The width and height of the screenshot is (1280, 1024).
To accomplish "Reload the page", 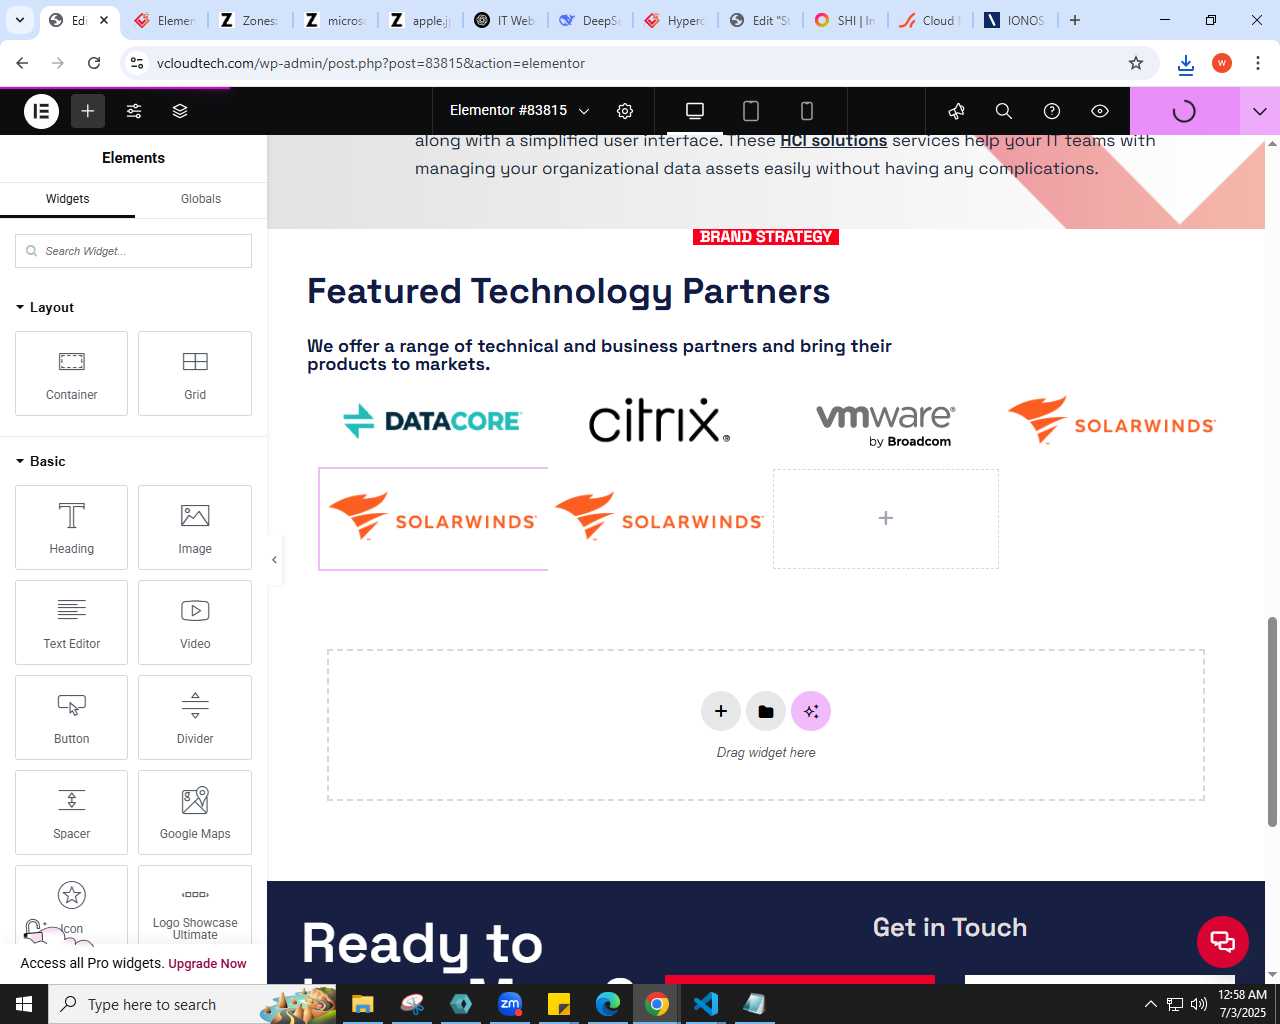I will pyautogui.click(x=94, y=63).
